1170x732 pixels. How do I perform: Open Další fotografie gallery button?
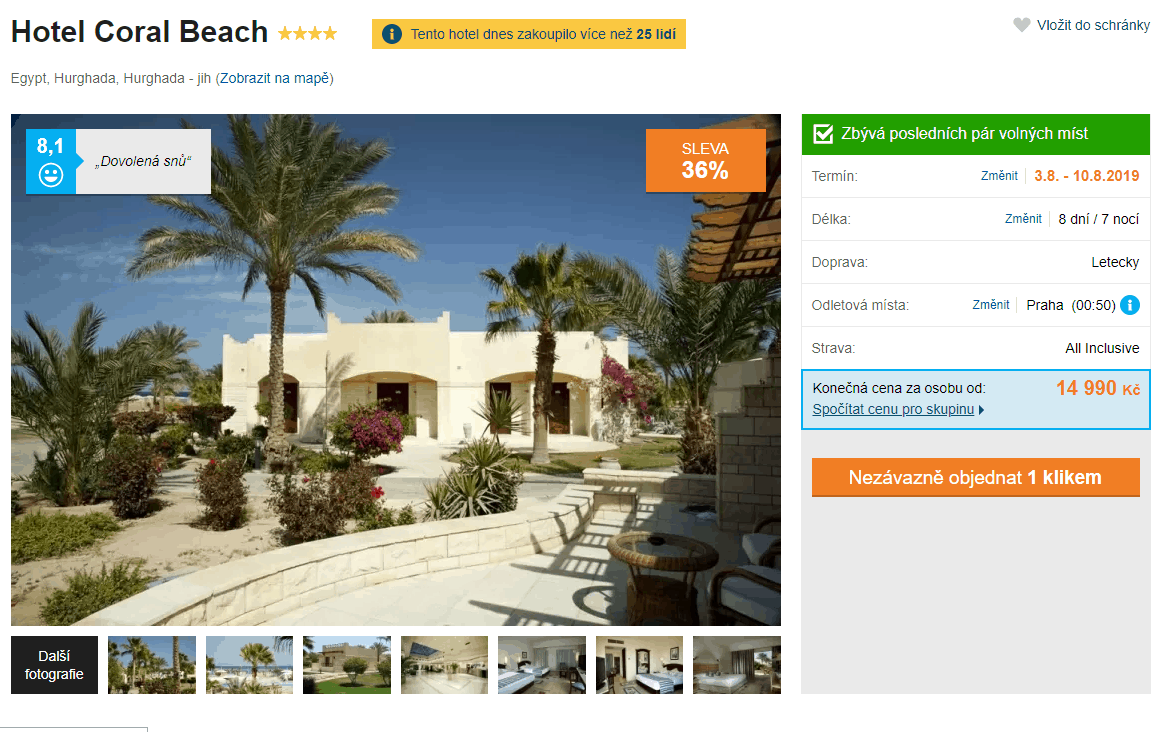click(x=54, y=665)
